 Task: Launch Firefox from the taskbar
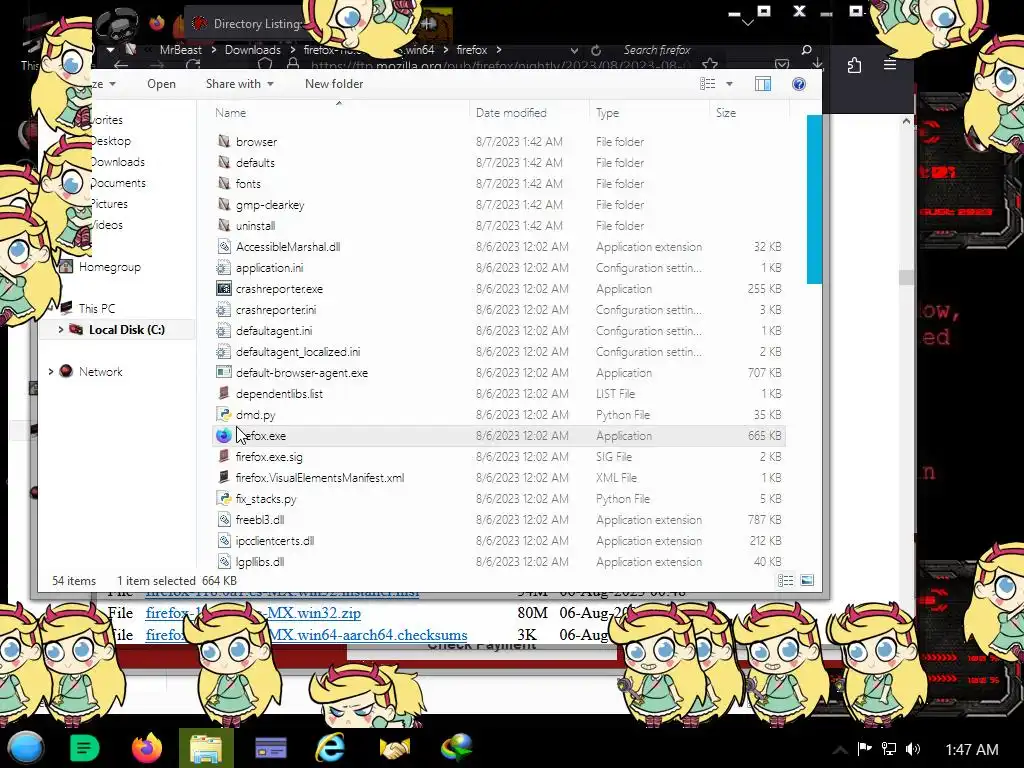click(x=146, y=748)
